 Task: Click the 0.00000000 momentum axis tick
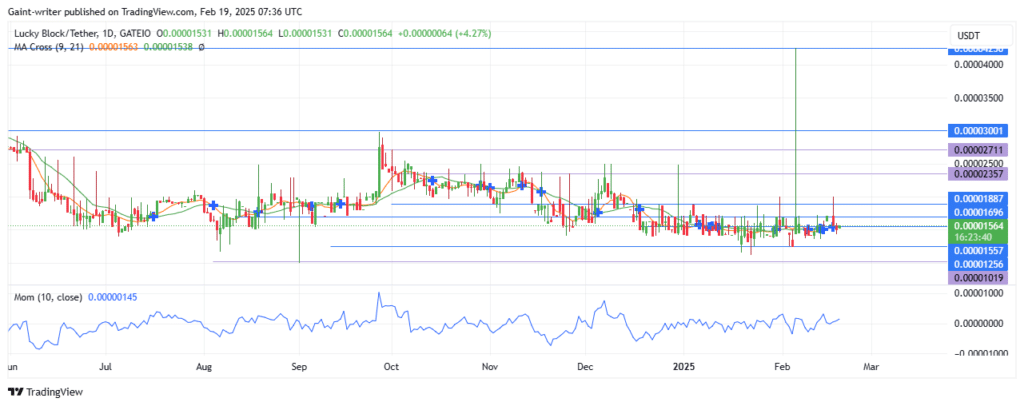(x=978, y=323)
